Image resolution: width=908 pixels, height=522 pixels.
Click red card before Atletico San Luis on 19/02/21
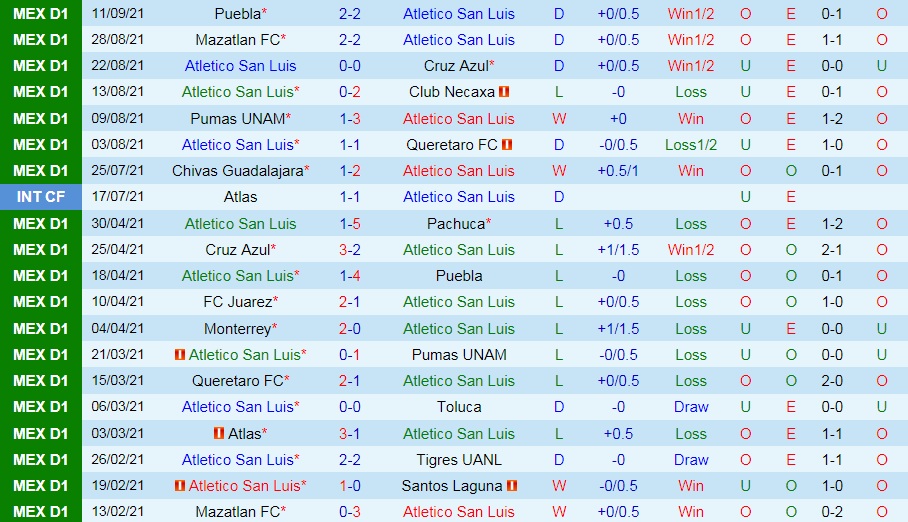[180, 486]
